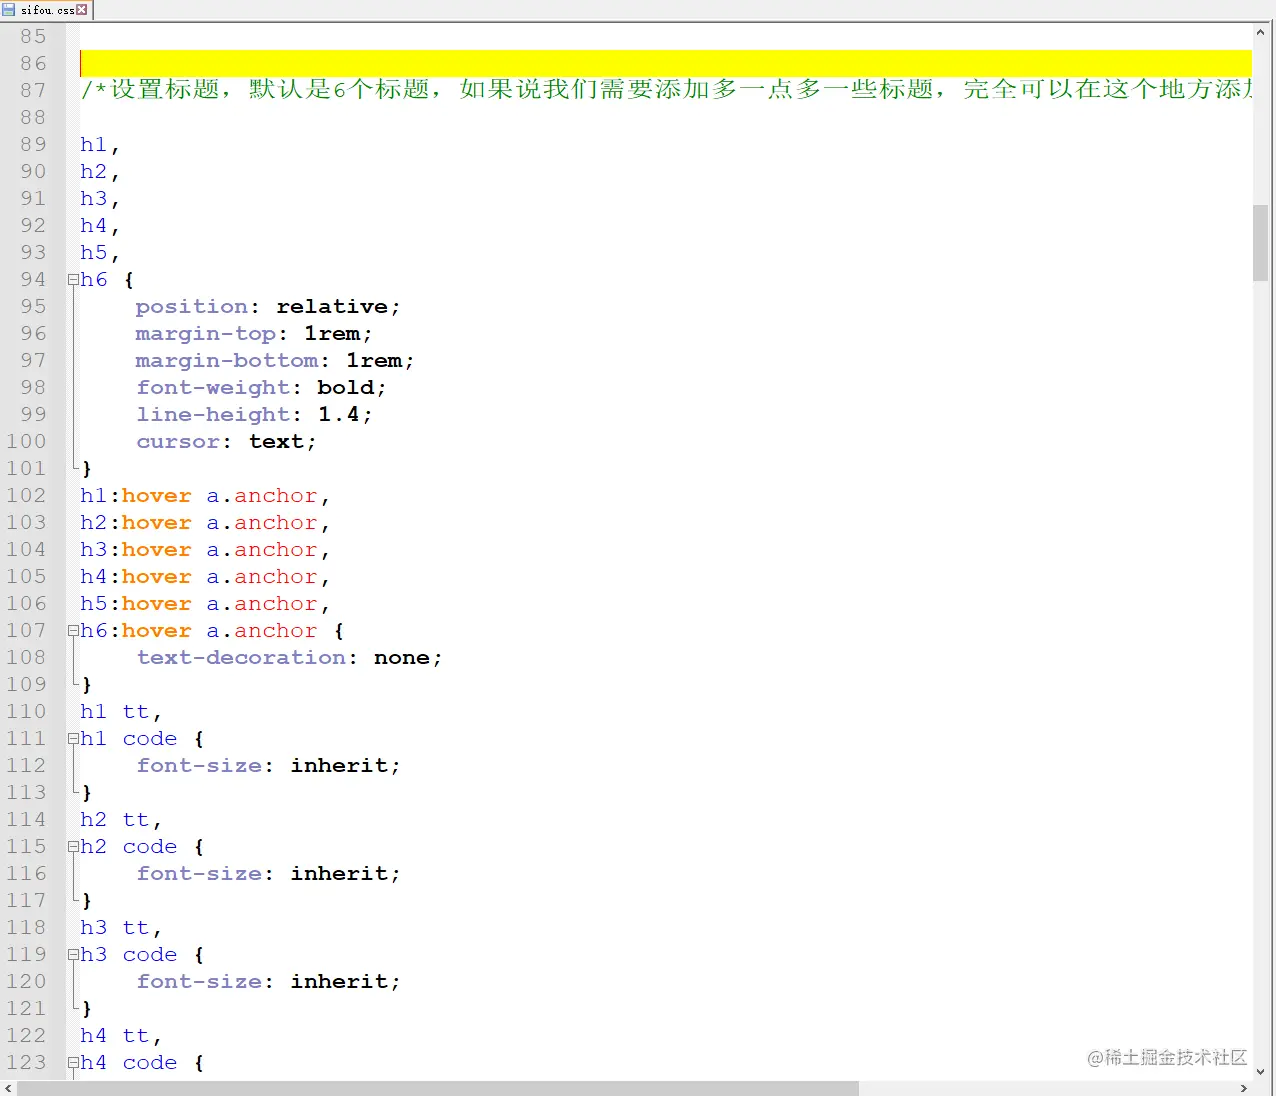This screenshot has width=1276, height=1096.
Task: Click line number 86 in the margin
Action: tap(33, 63)
